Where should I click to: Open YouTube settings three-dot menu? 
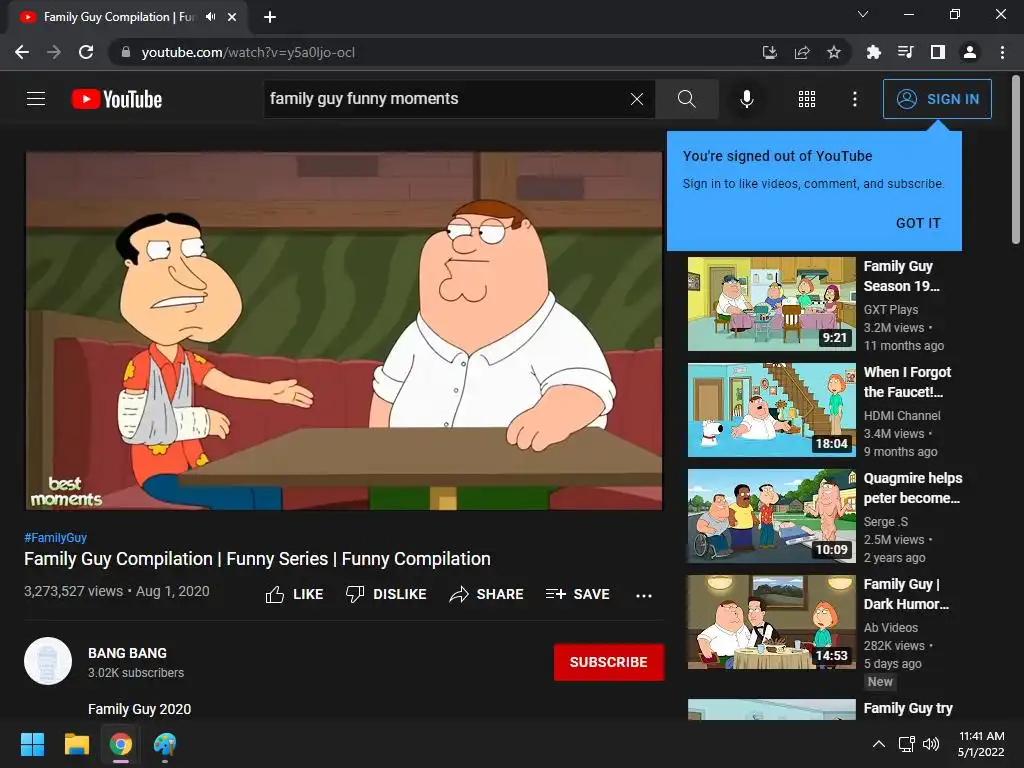855,99
